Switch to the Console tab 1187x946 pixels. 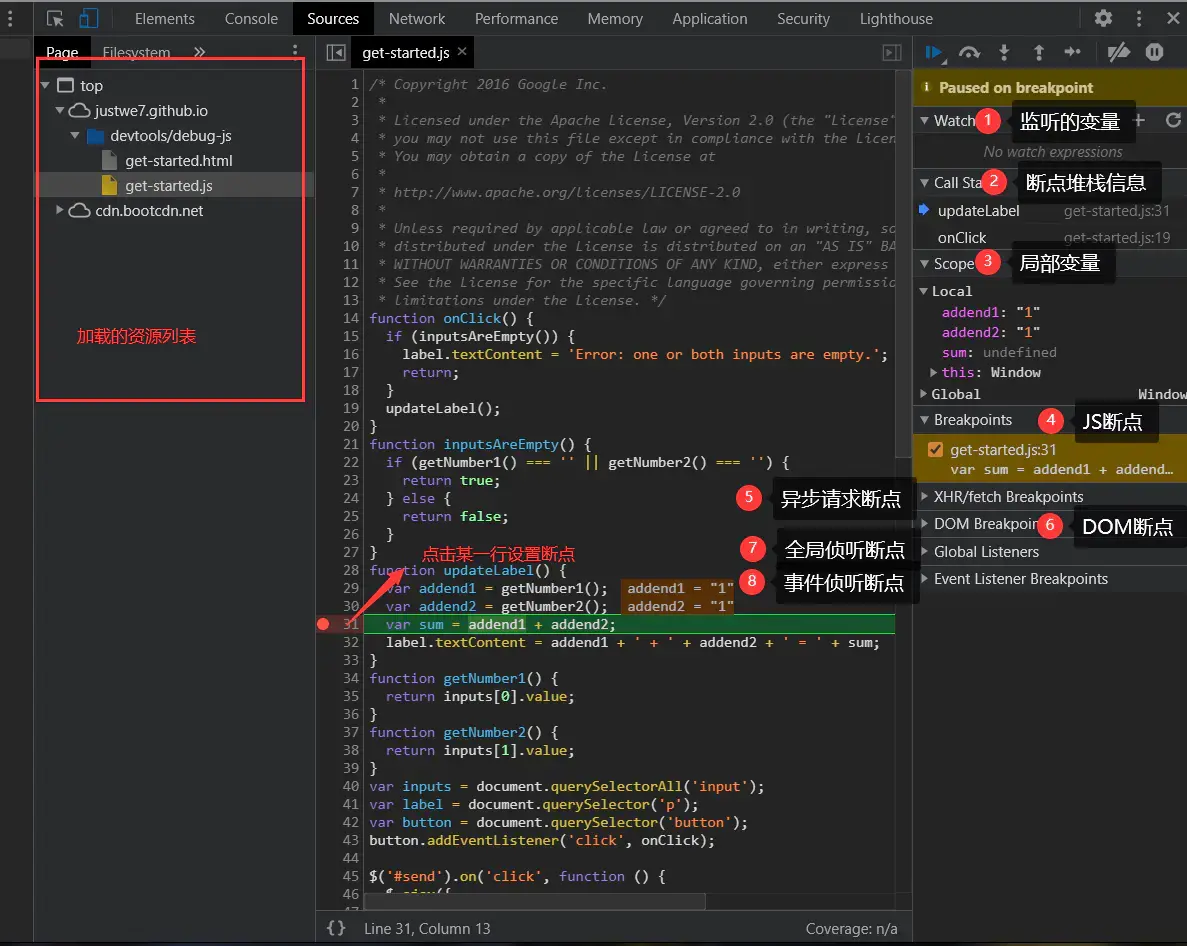pos(251,19)
